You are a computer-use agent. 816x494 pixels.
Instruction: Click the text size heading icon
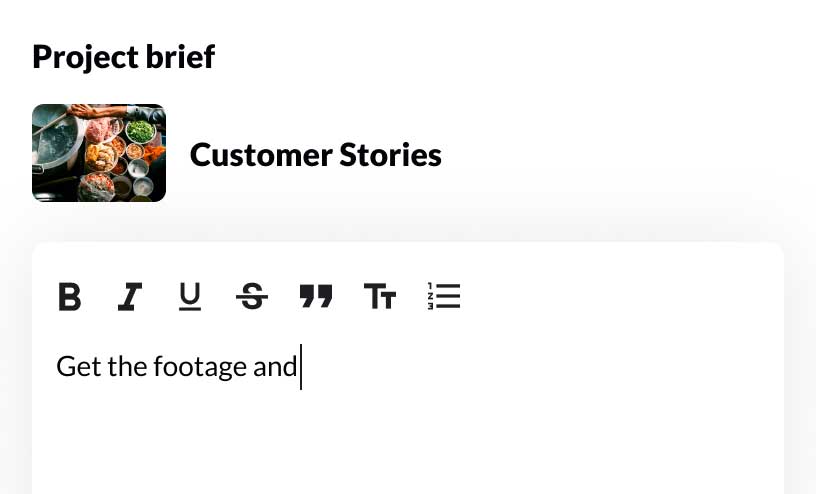380,297
